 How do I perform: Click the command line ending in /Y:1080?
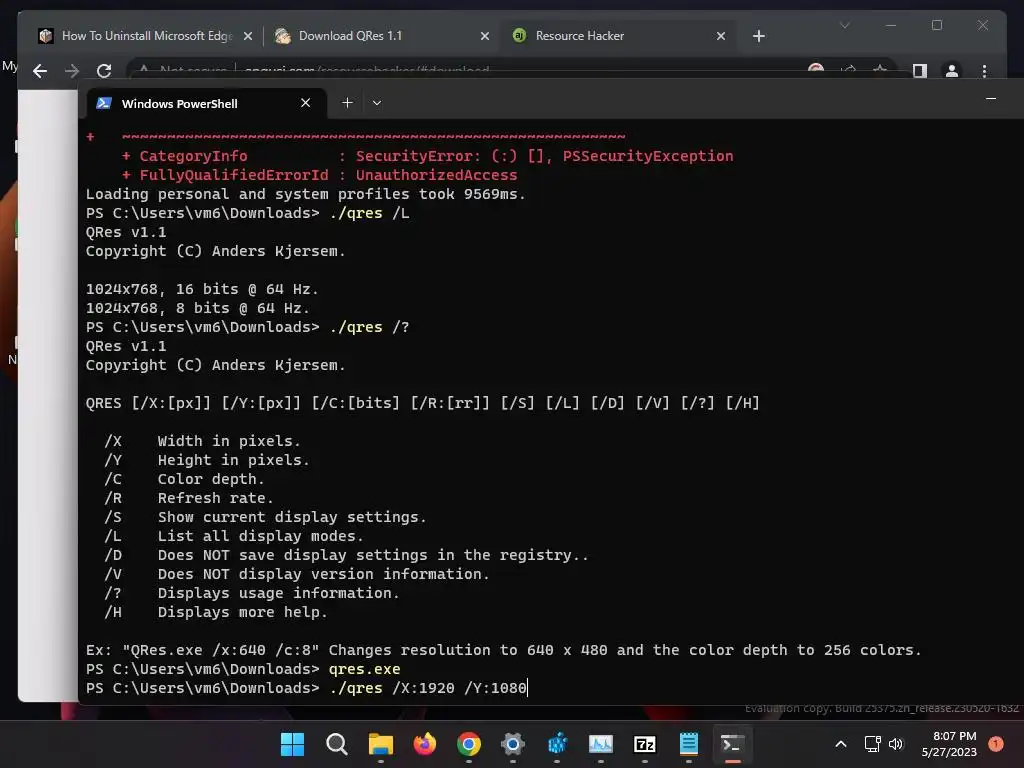coord(306,688)
